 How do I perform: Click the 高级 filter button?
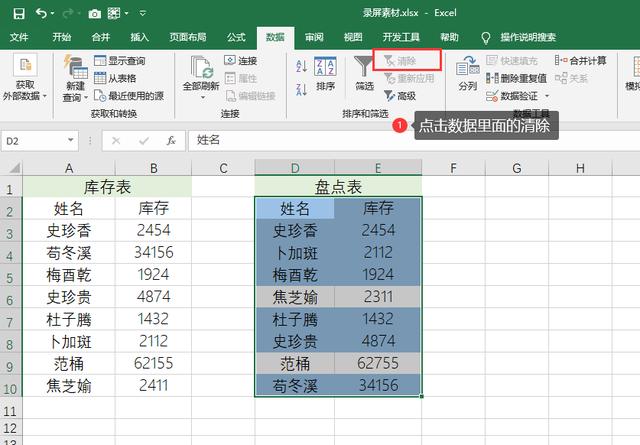pos(400,96)
